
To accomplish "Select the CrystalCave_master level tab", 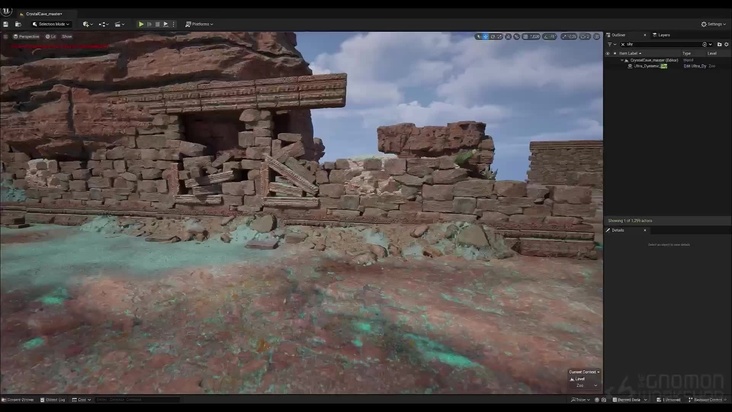I will tap(46, 14).
